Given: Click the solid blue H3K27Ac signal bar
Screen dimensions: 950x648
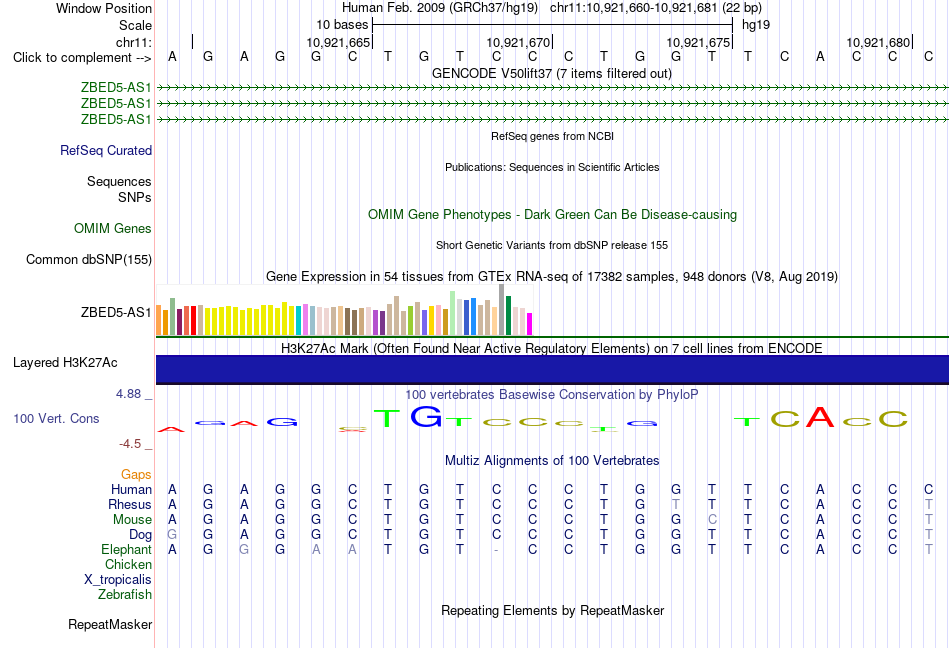Looking at the screenshot, I should pos(552,369).
